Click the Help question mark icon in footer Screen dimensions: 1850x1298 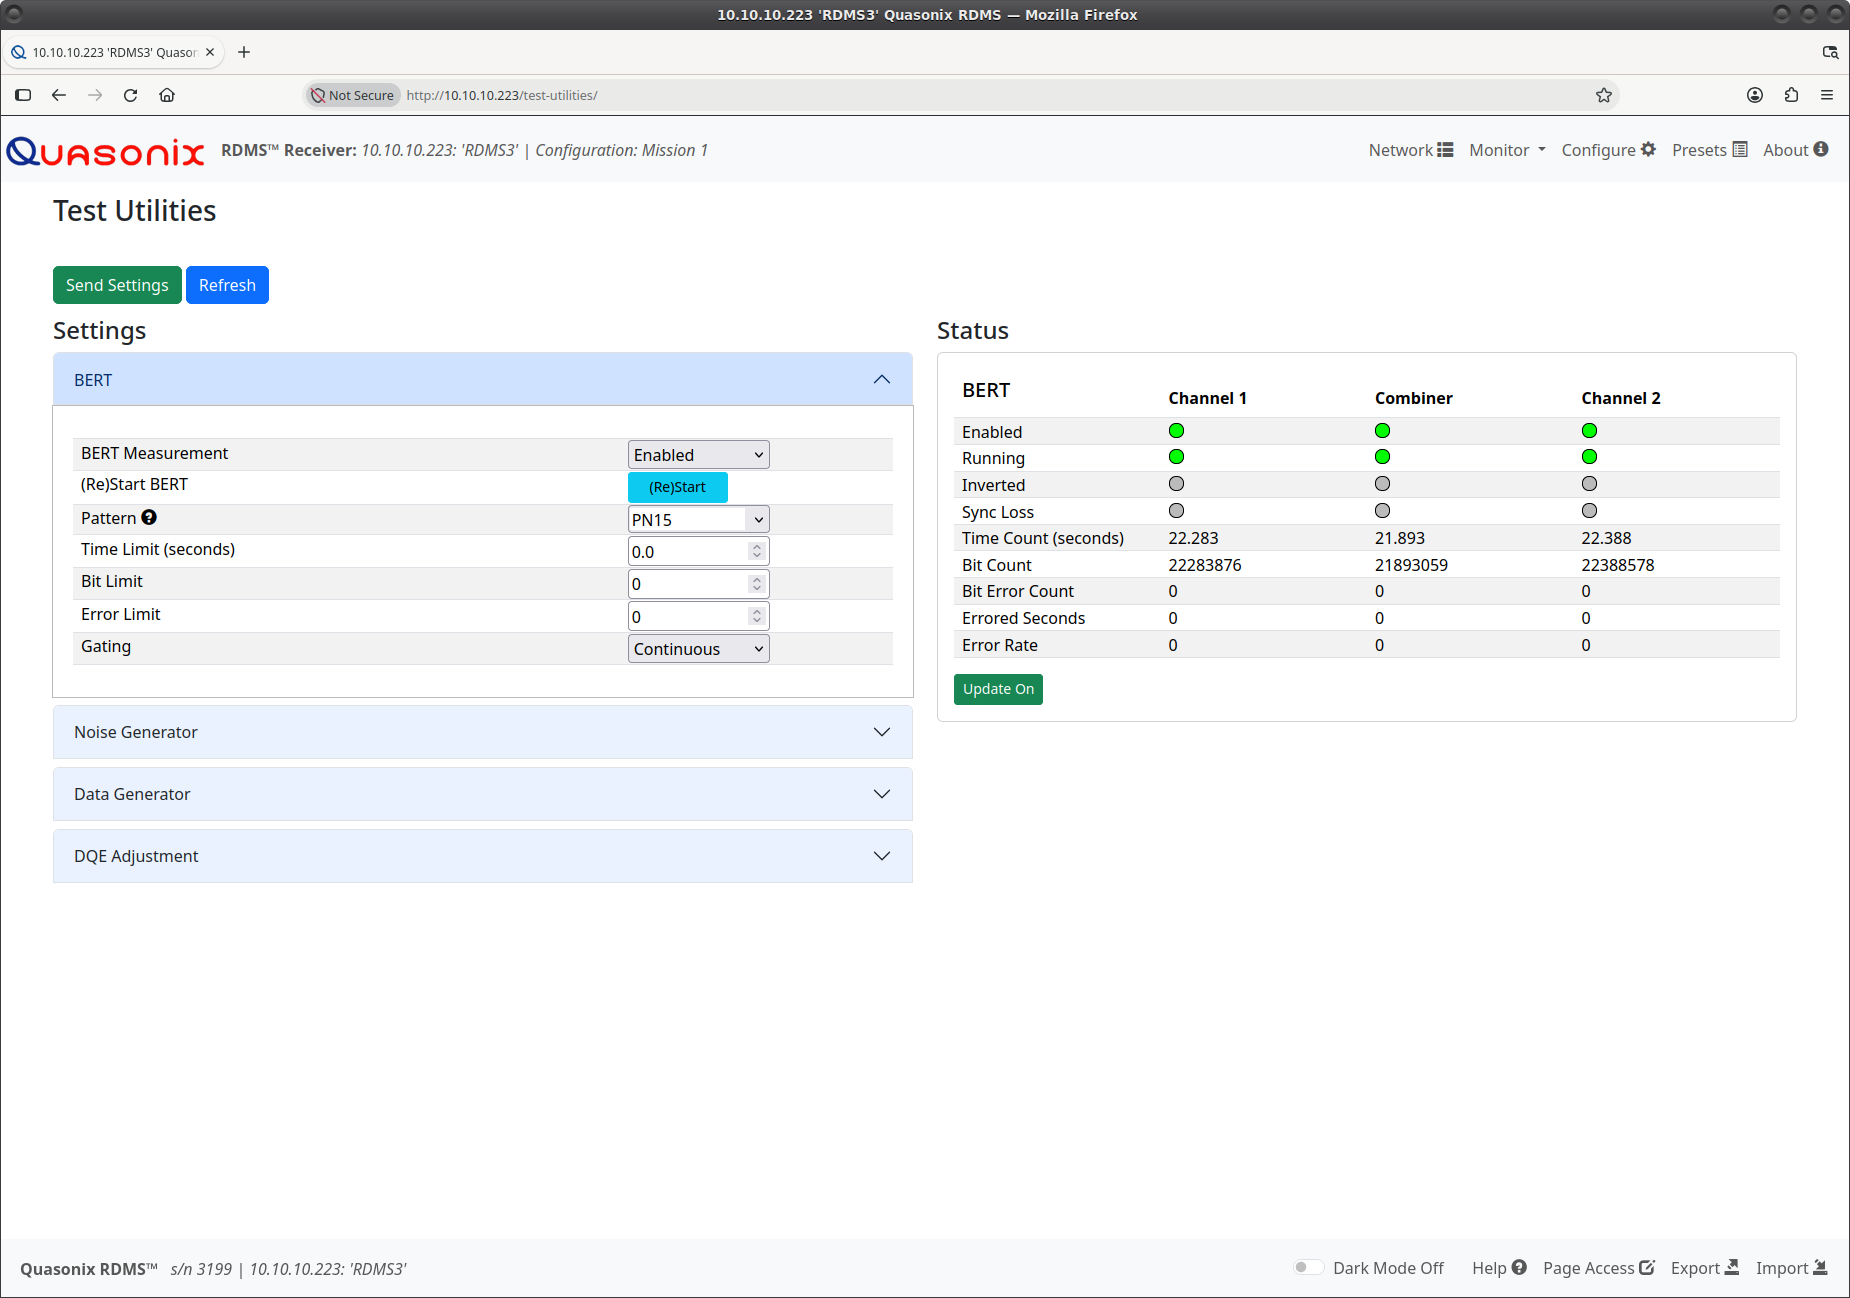[1519, 1267]
